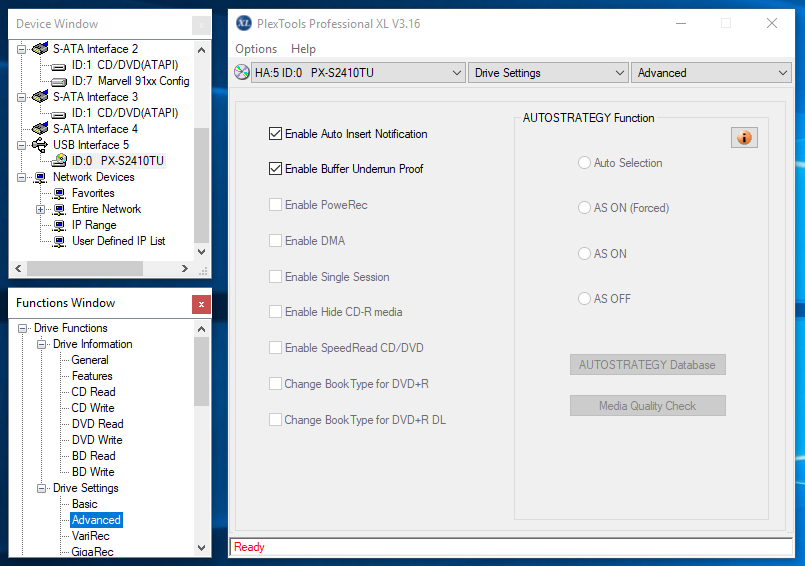Image resolution: width=805 pixels, height=566 pixels.
Task: Click the User Defined IP List icon
Action: [x=60, y=241]
